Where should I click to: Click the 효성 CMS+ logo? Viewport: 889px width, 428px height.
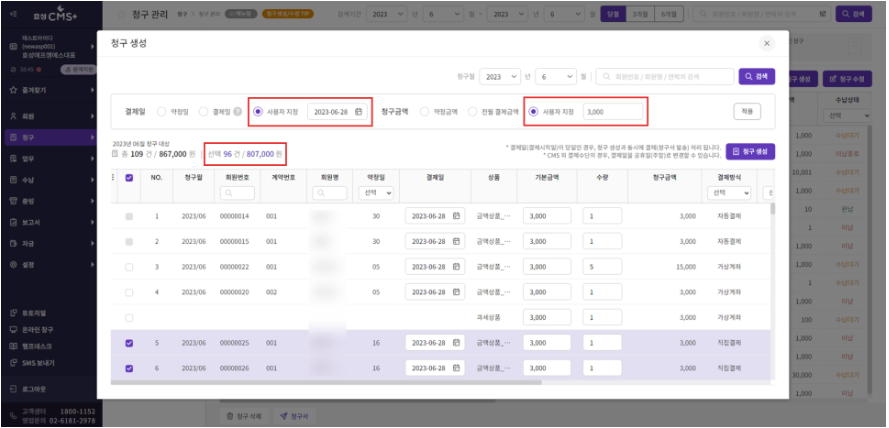pos(57,14)
